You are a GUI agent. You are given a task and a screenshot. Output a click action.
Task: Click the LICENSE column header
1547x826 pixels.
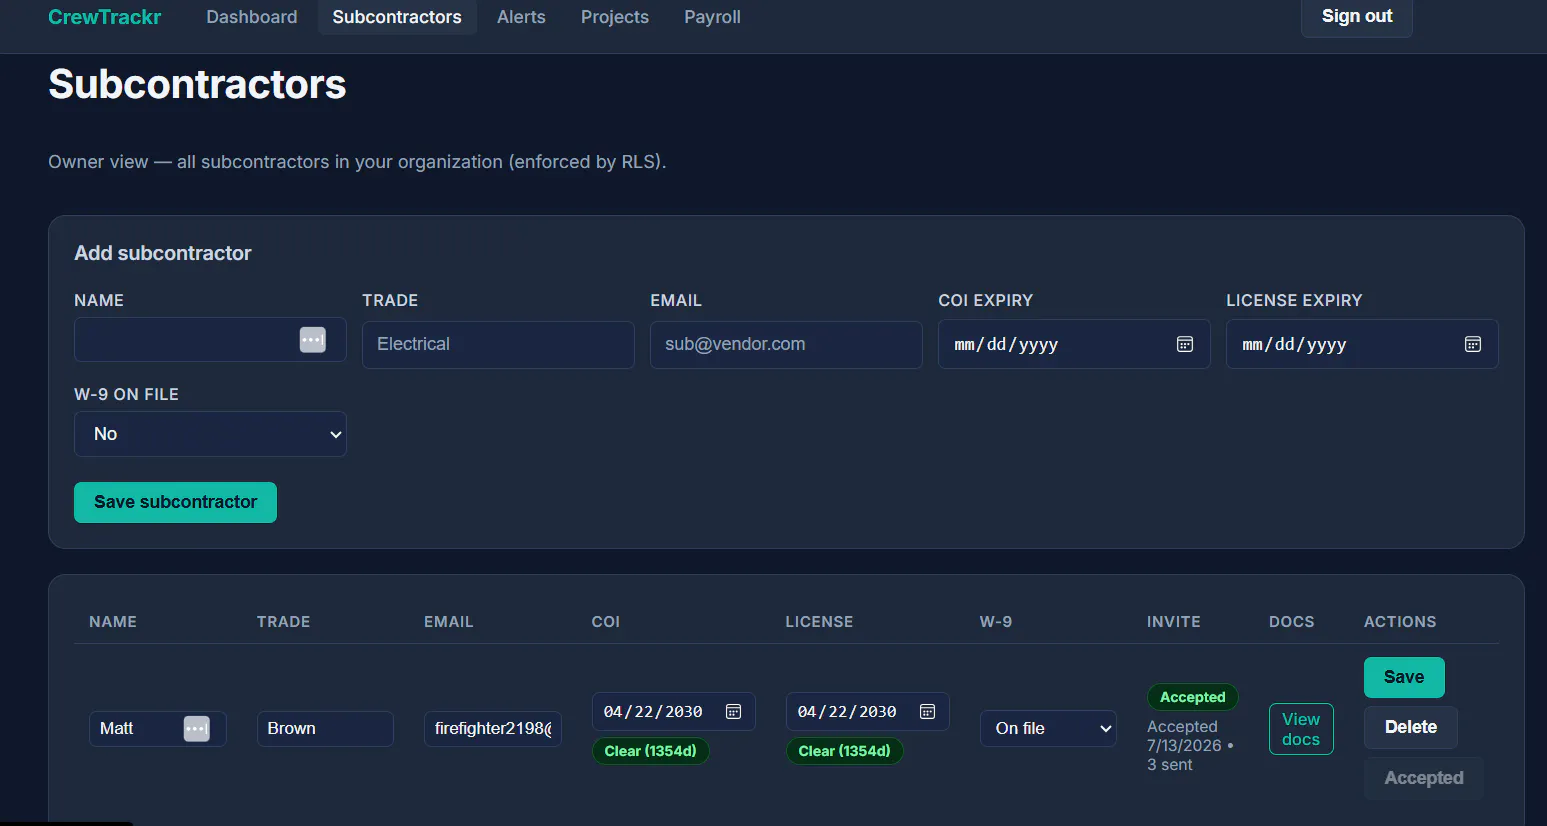(819, 622)
